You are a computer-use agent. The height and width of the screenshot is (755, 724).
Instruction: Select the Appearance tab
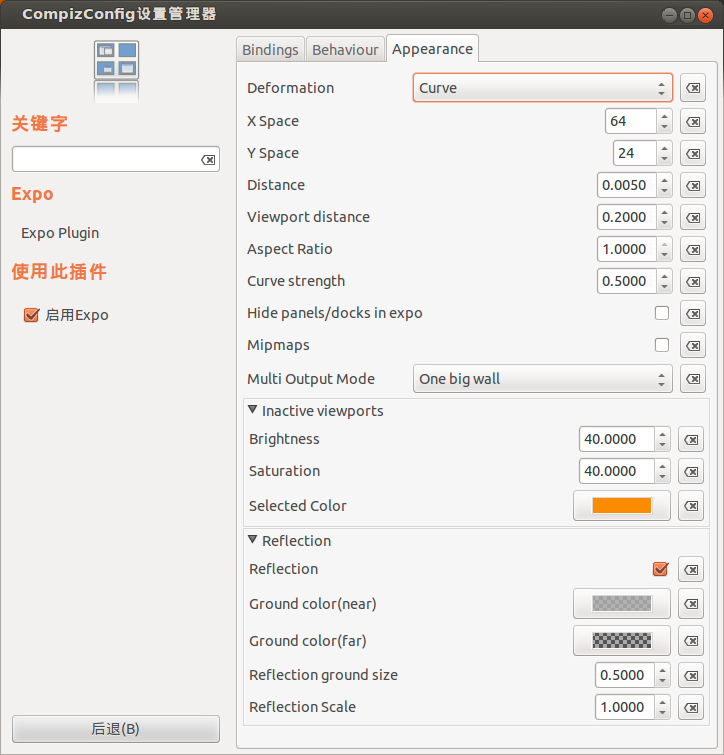pyautogui.click(x=432, y=49)
